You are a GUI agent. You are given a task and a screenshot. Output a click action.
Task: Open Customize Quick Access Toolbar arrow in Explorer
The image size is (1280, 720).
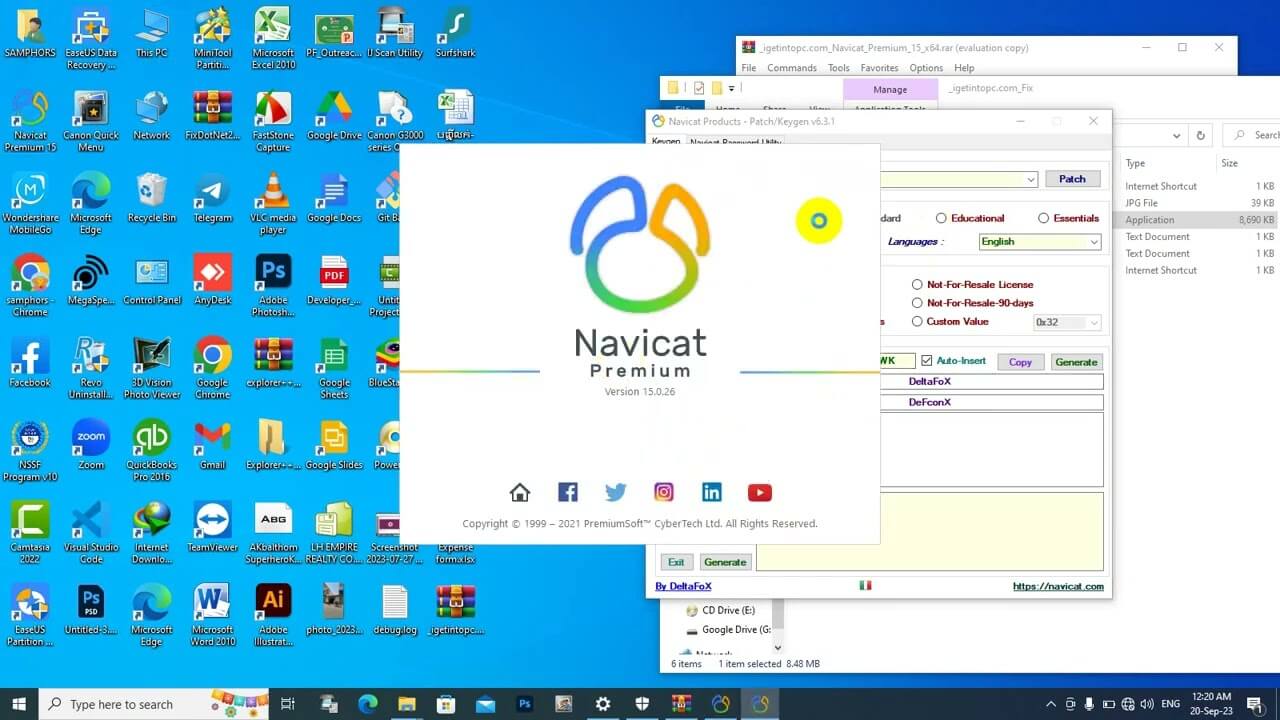click(731, 88)
